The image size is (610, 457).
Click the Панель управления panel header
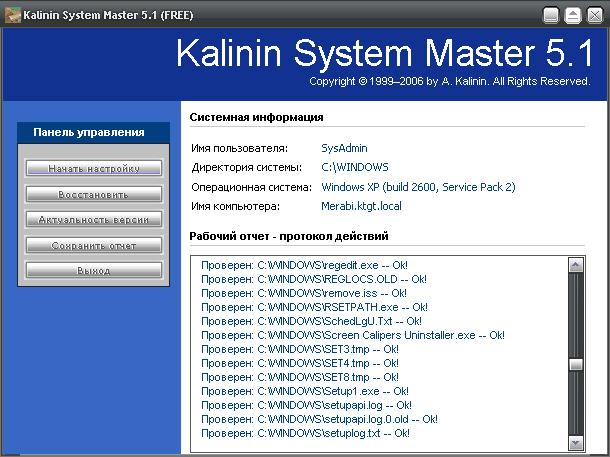pos(93,133)
